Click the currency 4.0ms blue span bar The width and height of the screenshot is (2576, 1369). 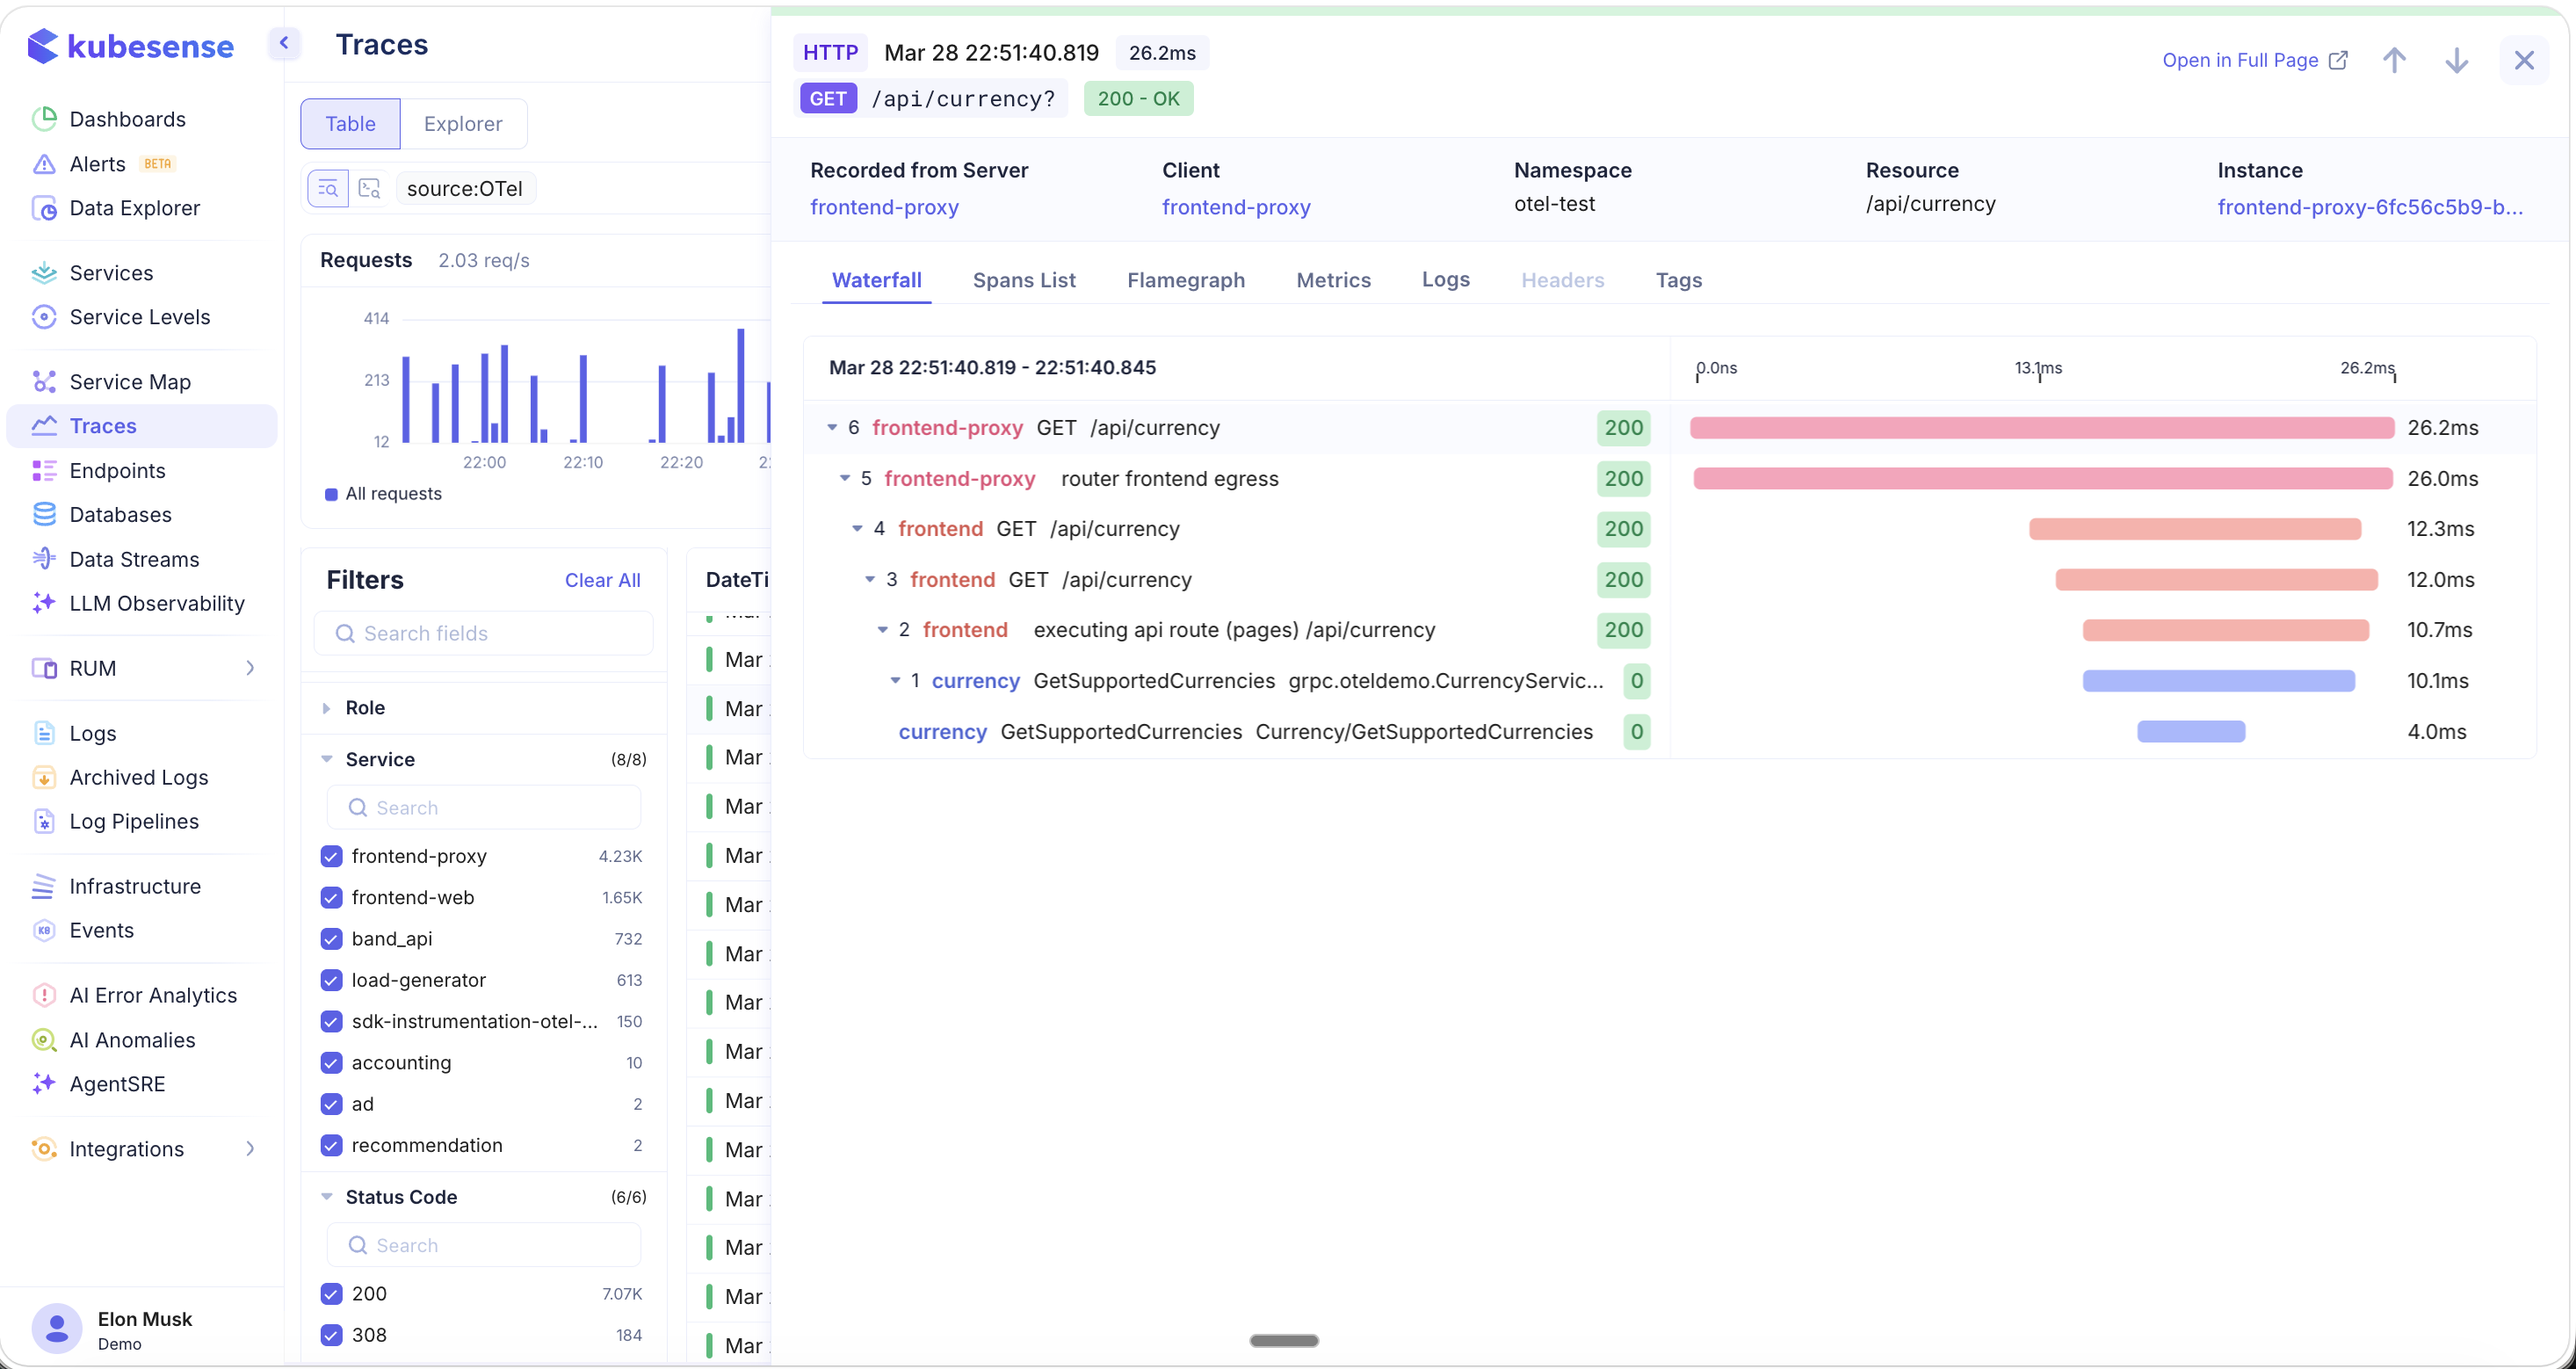point(2190,732)
